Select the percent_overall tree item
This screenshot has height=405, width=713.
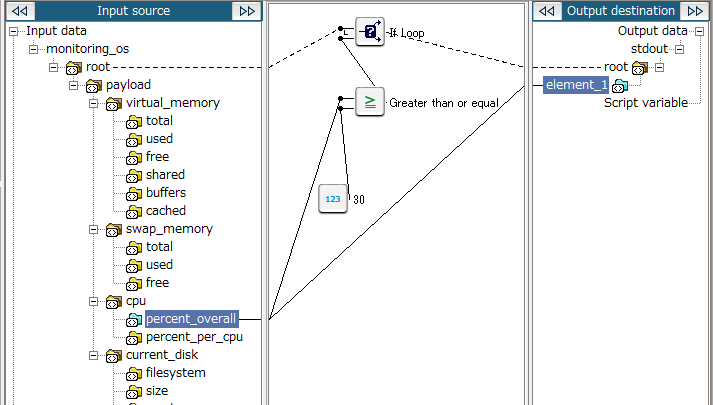pyautogui.click(x=192, y=320)
